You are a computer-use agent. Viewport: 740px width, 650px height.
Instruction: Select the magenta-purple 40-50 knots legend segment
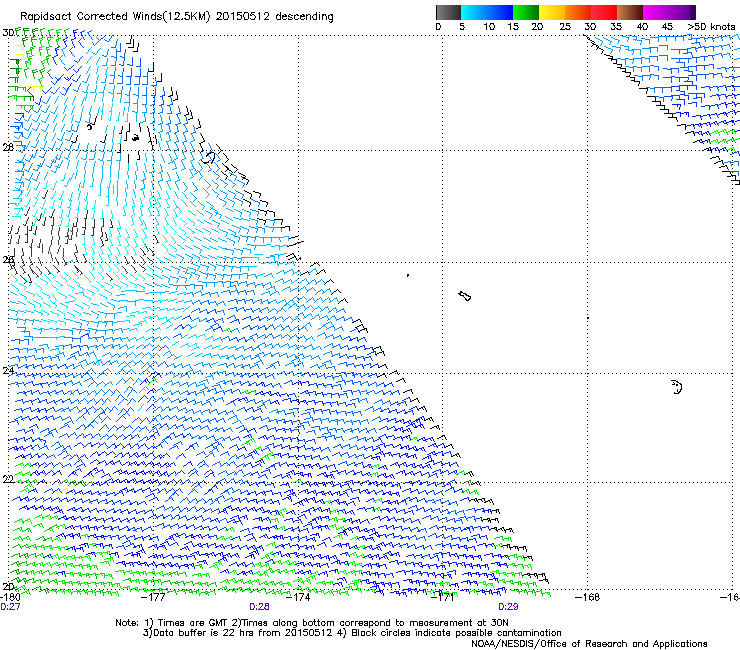669,12
